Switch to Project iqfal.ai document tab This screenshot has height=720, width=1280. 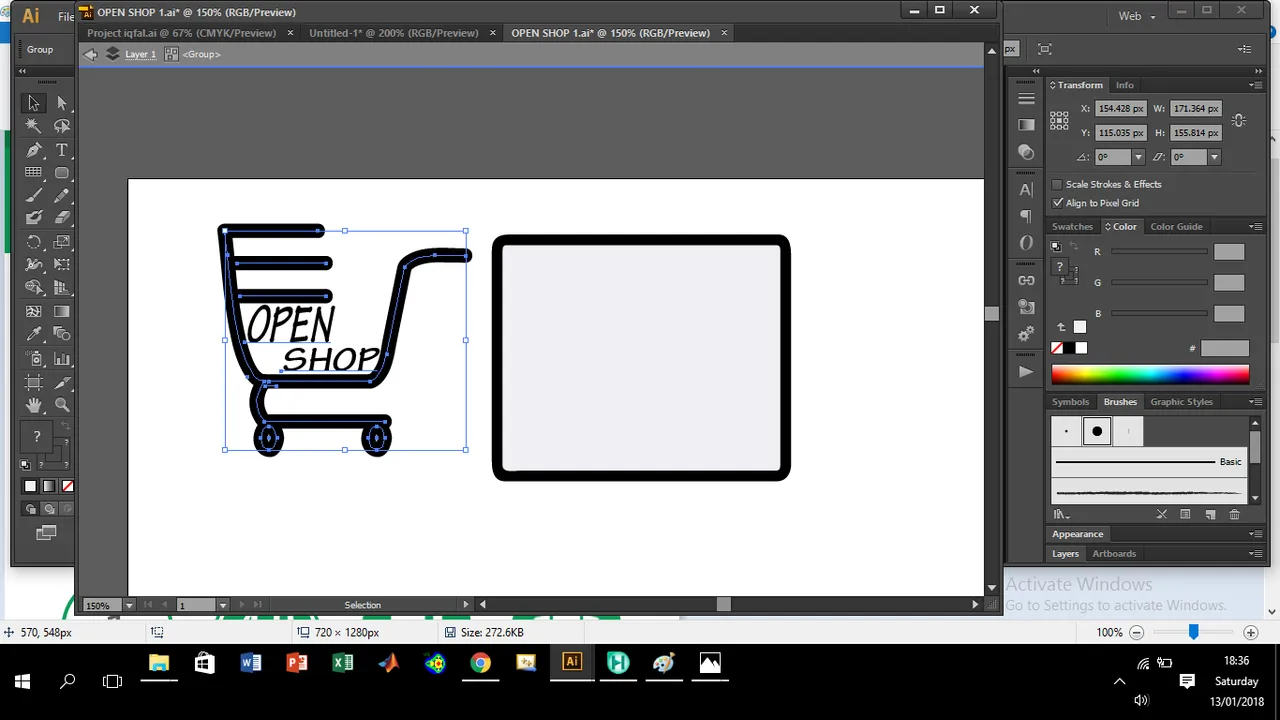(181, 33)
